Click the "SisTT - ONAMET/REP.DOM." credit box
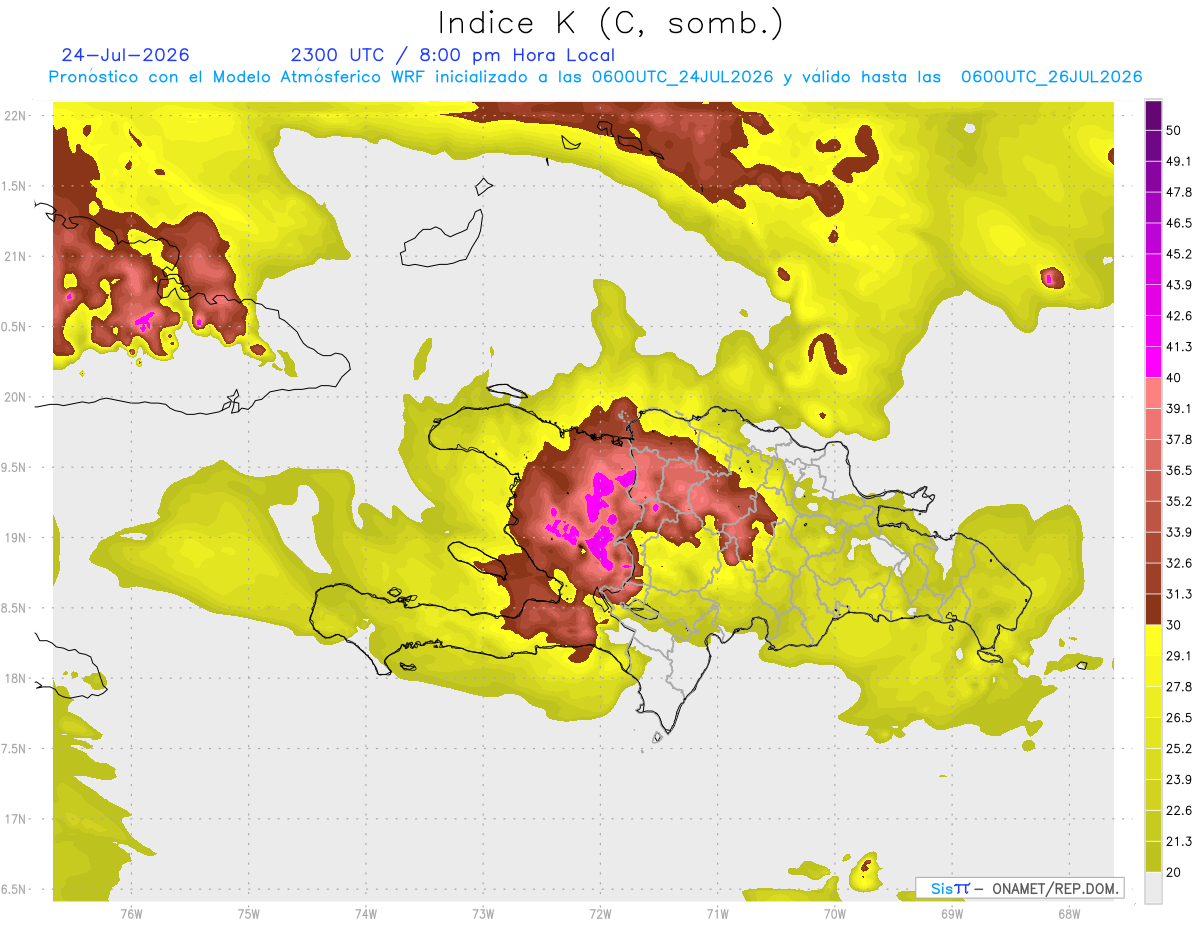The width and height of the screenshot is (1200, 927). [x=1020, y=888]
